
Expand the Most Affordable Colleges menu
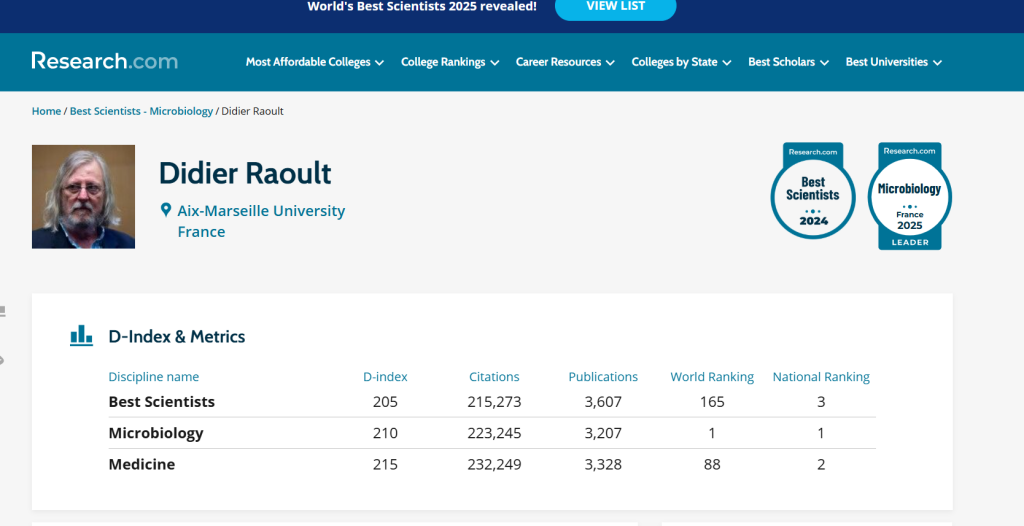[x=315, y=62]
